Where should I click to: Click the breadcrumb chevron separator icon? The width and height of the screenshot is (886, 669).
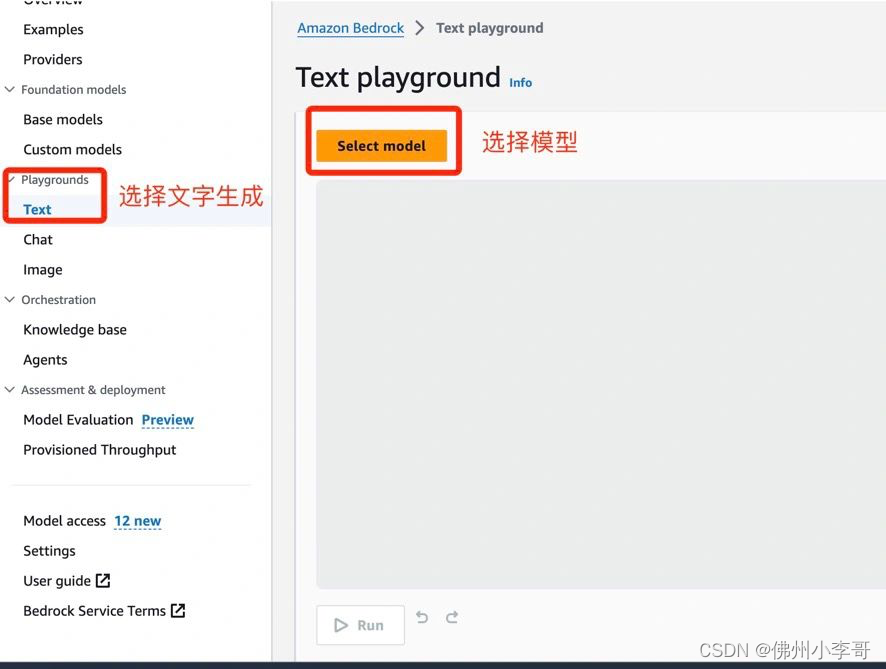point(419,28)
